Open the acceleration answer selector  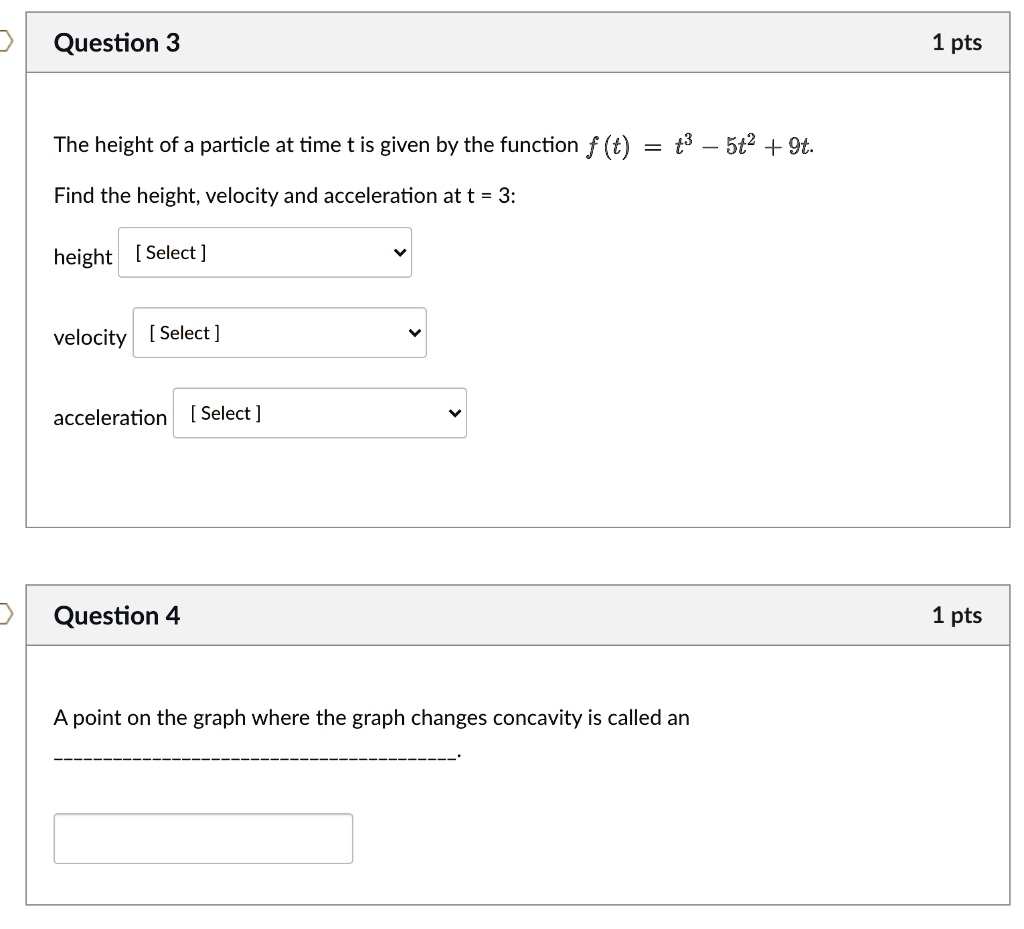click(x=320, y=413)
